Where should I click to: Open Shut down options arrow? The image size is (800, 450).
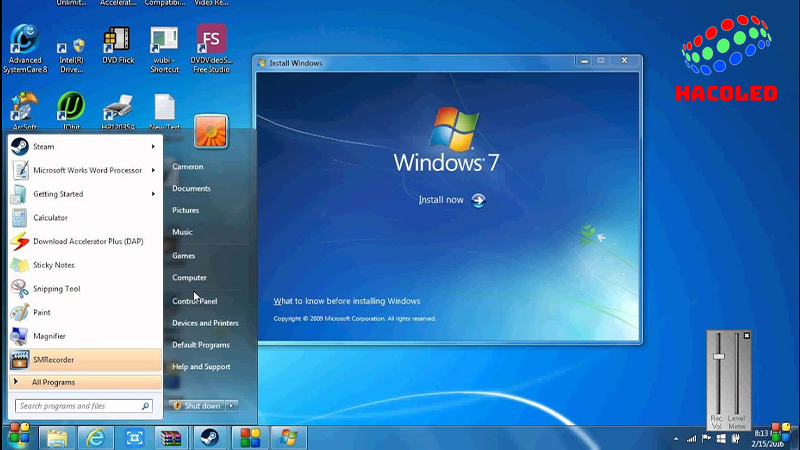(x=232, y=406)
